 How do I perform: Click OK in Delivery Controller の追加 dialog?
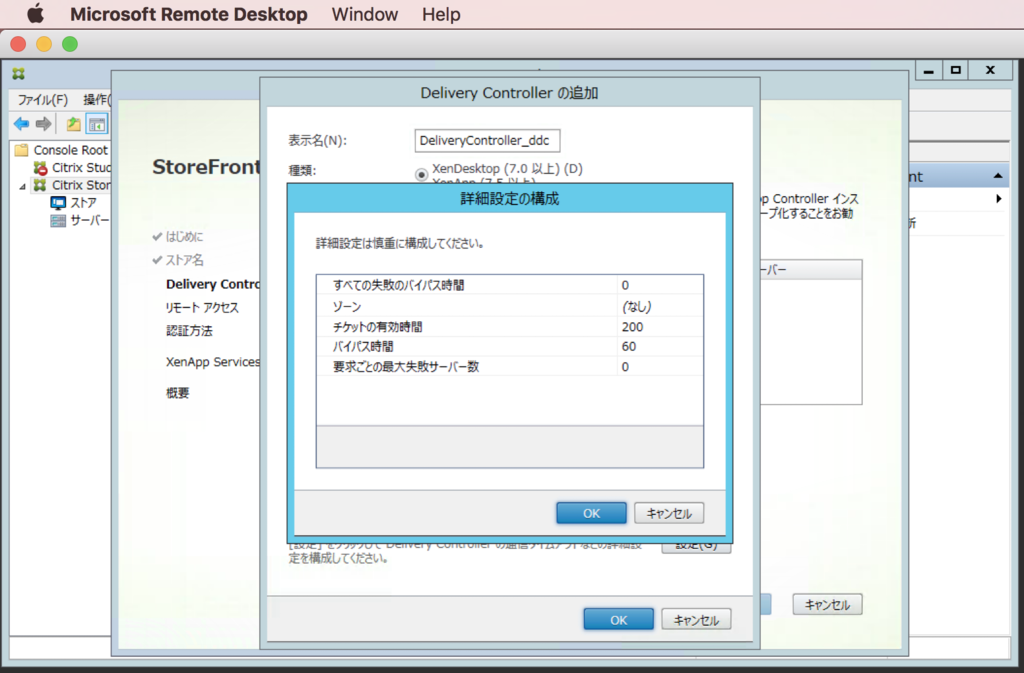[618, 619]
